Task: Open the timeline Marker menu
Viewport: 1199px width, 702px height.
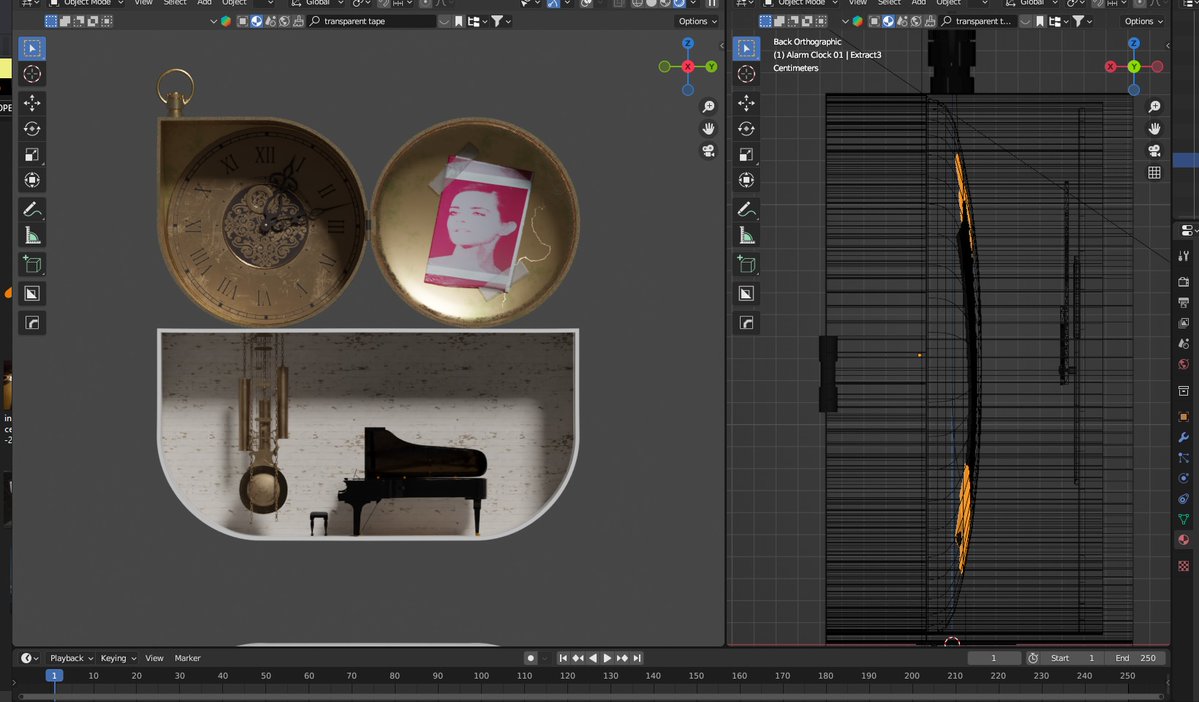Action: coord(187,658)
